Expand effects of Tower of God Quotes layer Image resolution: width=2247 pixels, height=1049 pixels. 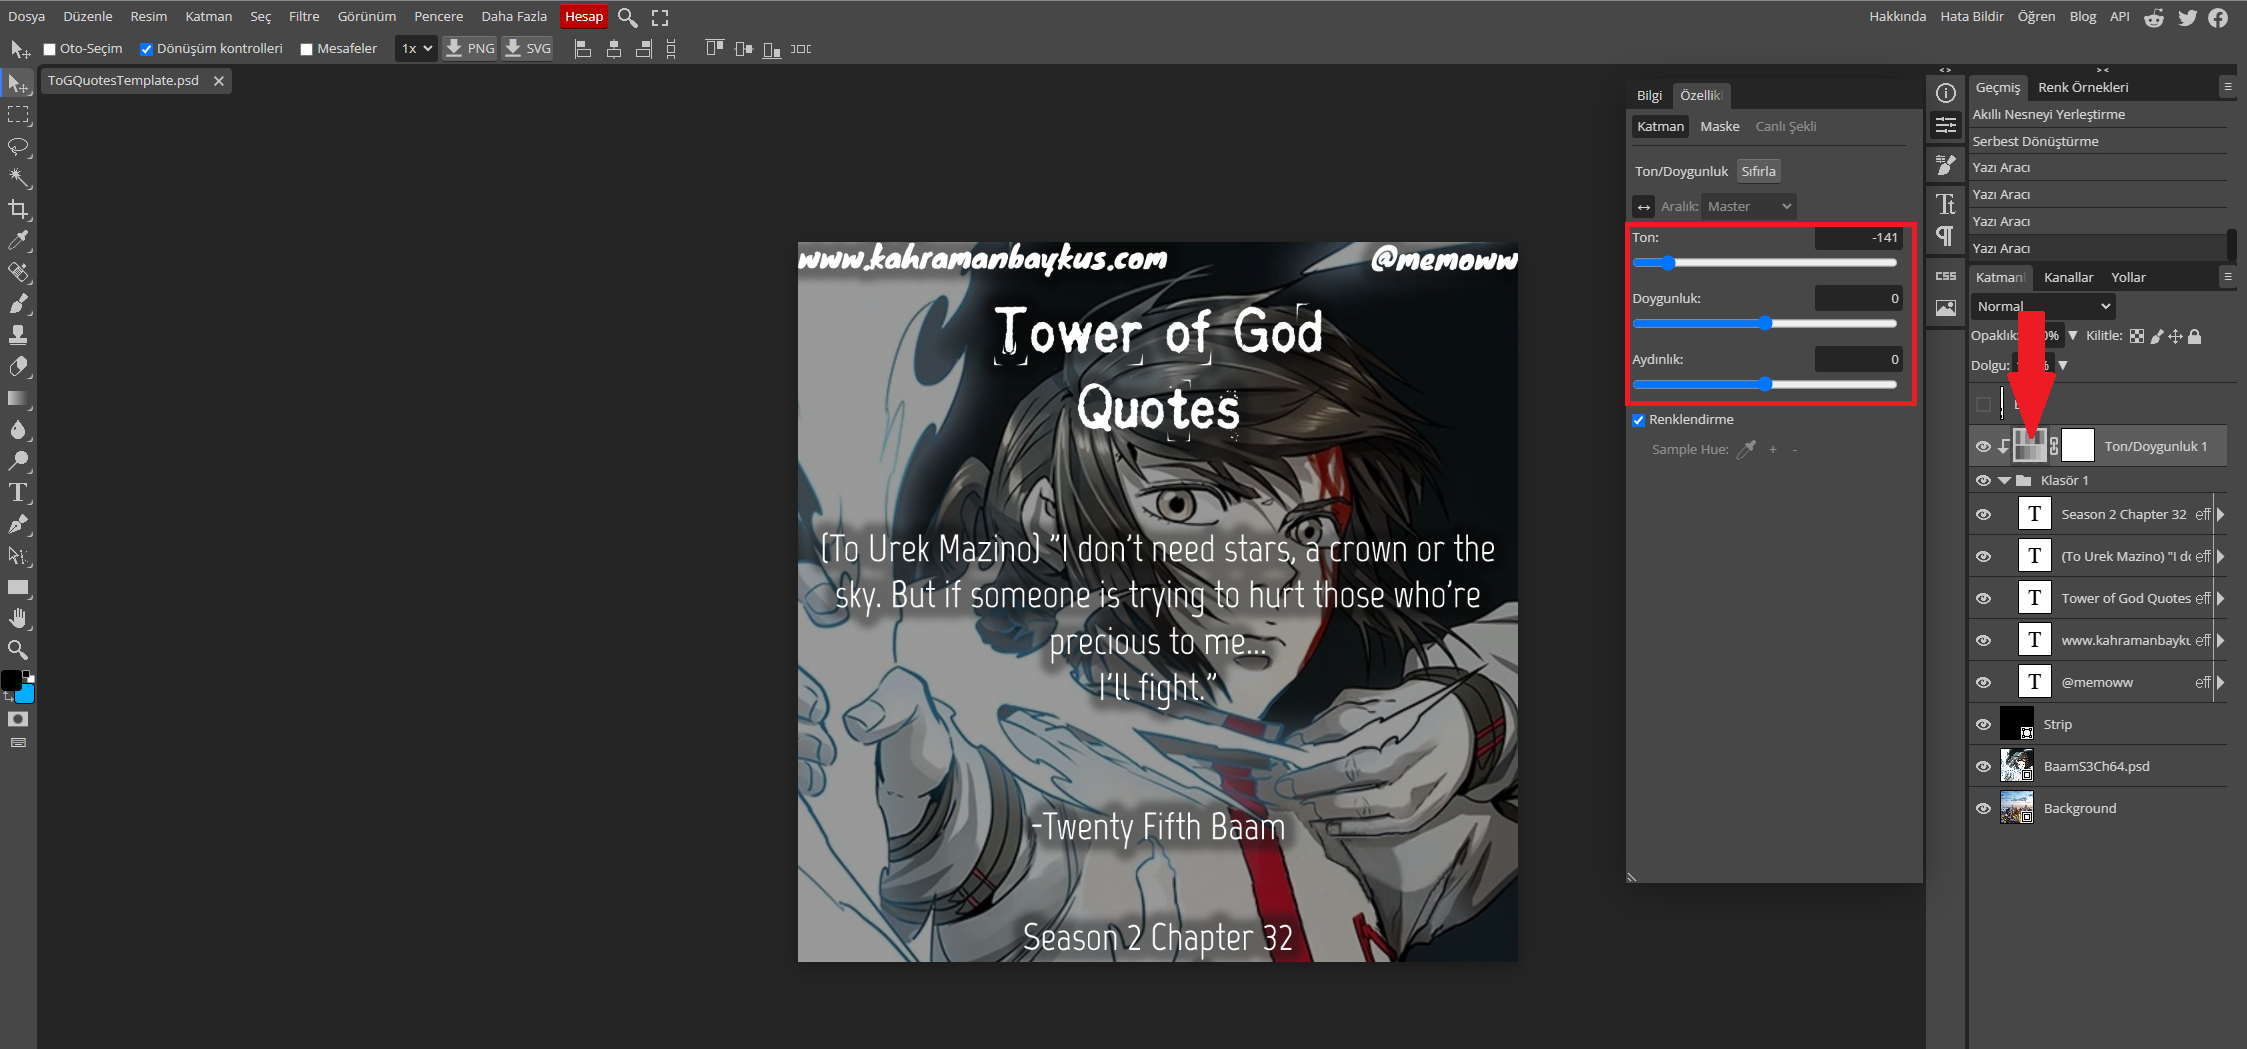(x=2220, y=599)
